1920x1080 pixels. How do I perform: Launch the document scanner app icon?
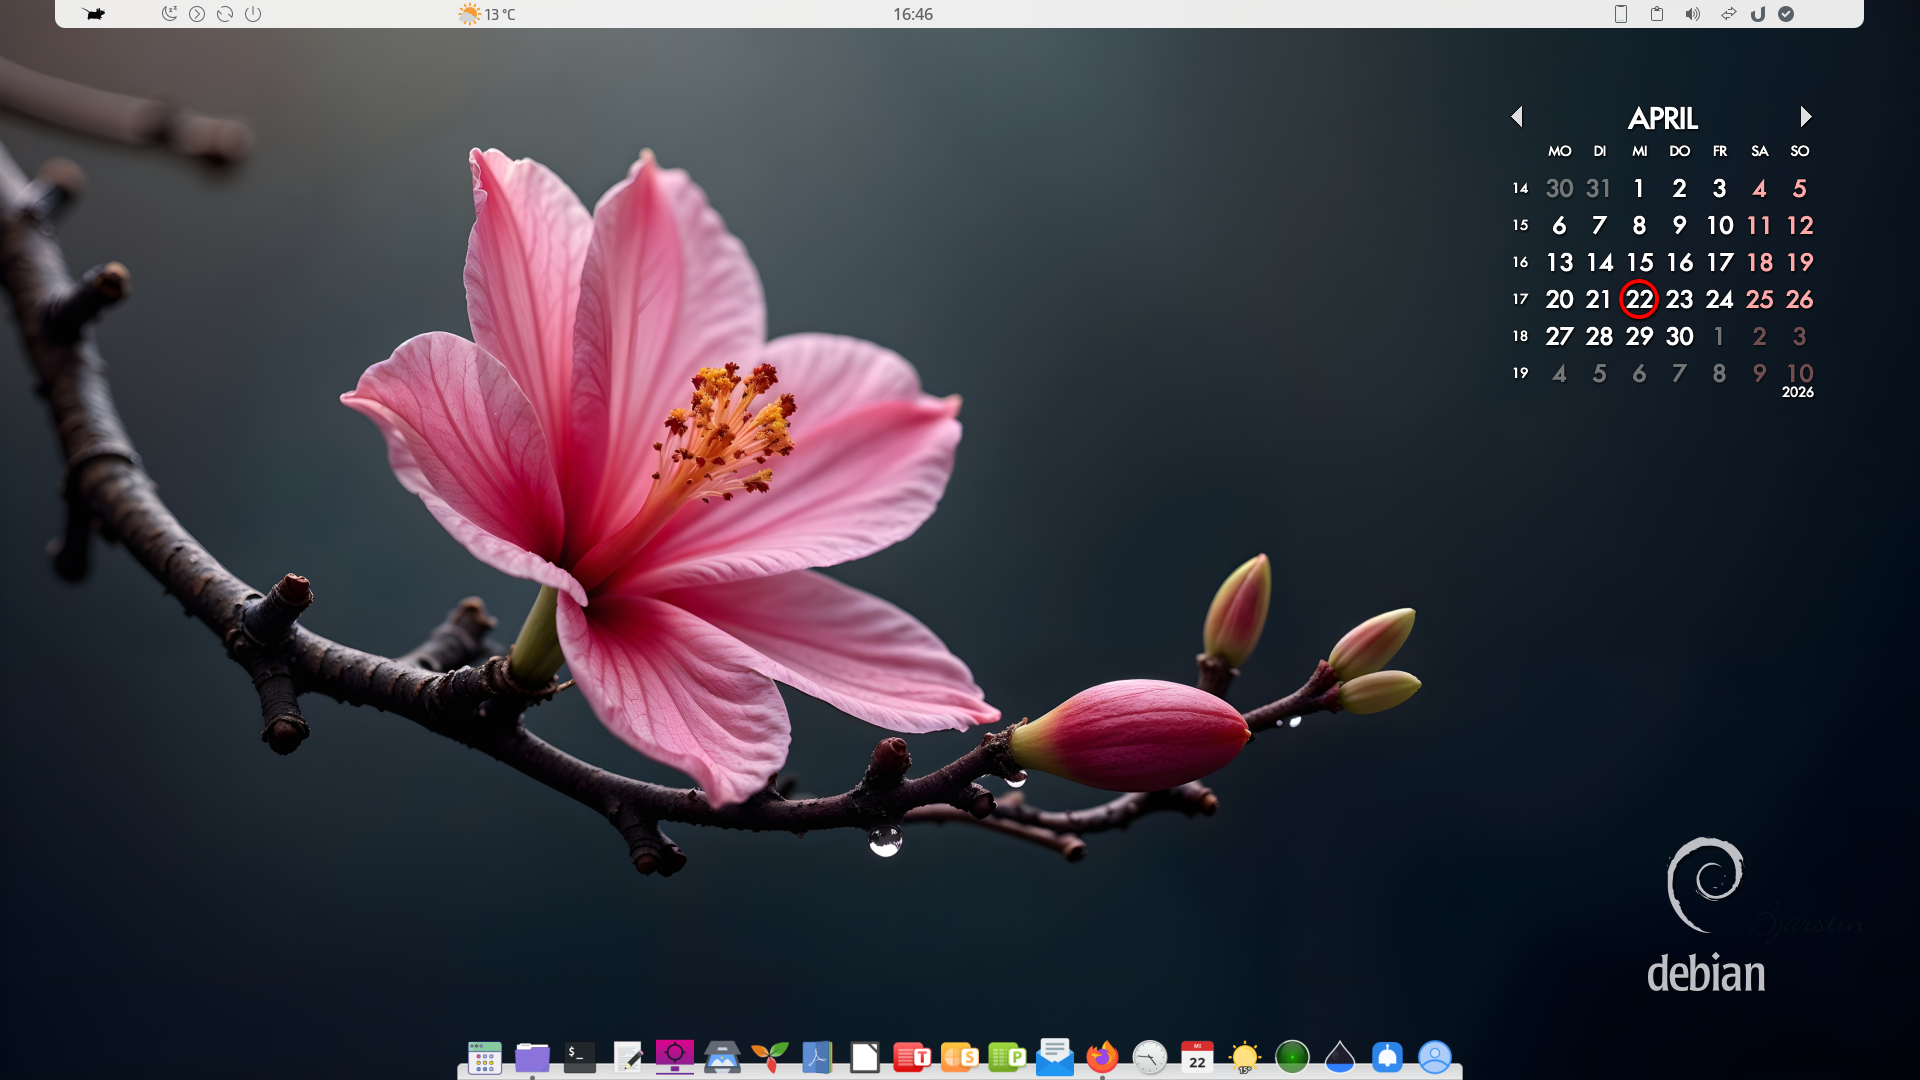[x=722, y=1057]
